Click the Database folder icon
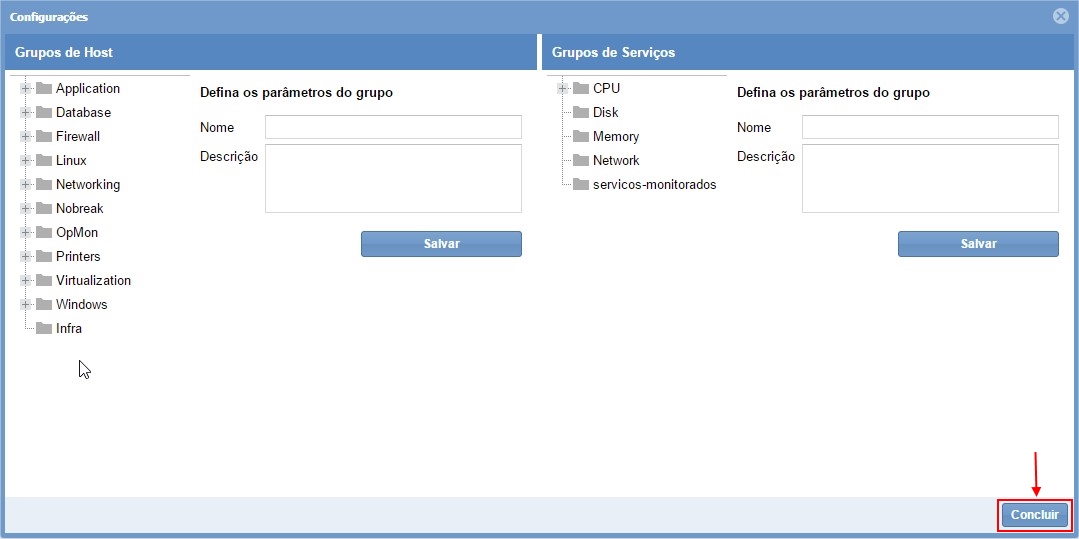This screenshot has height=539, width=1079. [44, 112]
